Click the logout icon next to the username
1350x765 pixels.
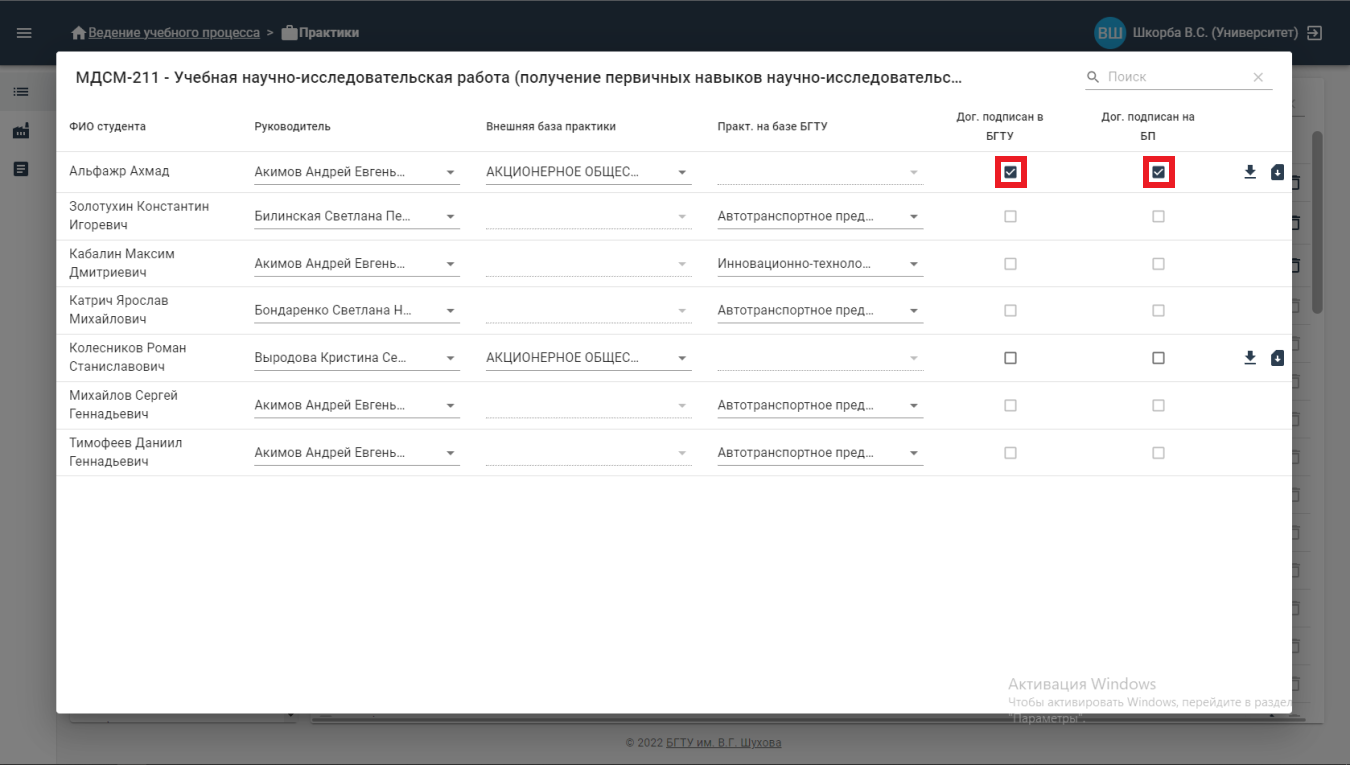point(1315,33)
